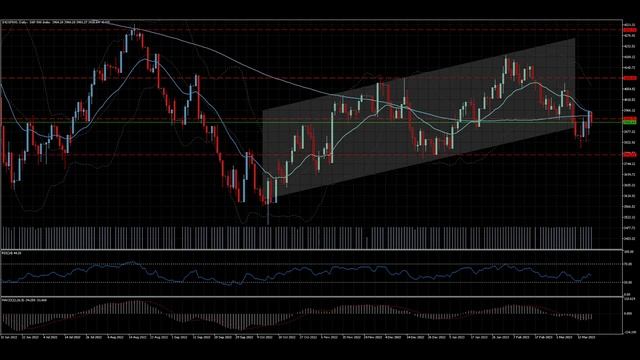
Task: Click the MACD indicator label
Action: pyautogui.click(x=24, y=300)
